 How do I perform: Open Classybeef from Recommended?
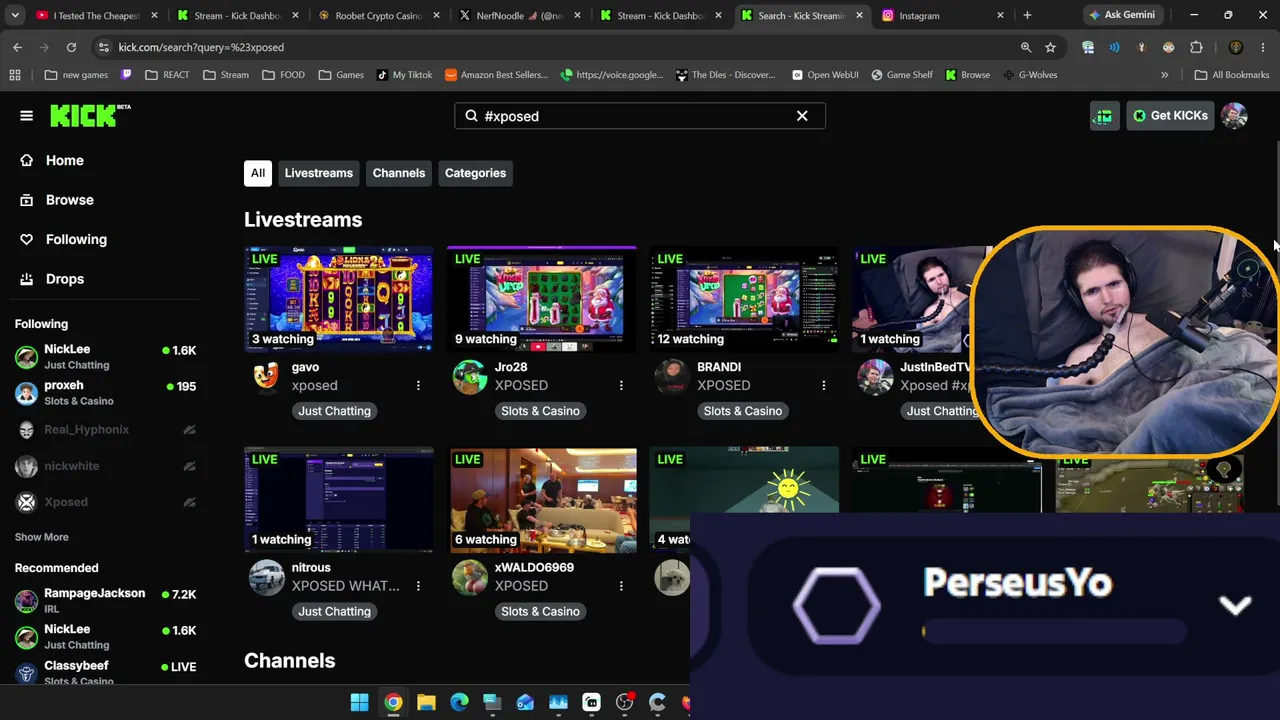pos(105,672)
